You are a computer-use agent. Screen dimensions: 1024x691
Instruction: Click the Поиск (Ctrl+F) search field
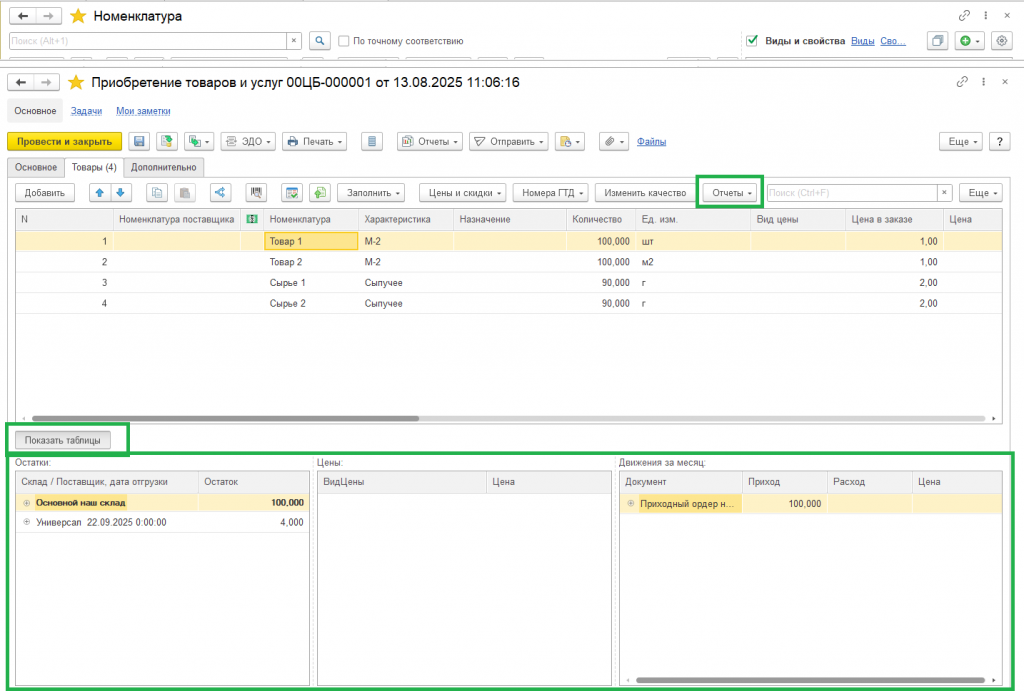pos(850,193)
